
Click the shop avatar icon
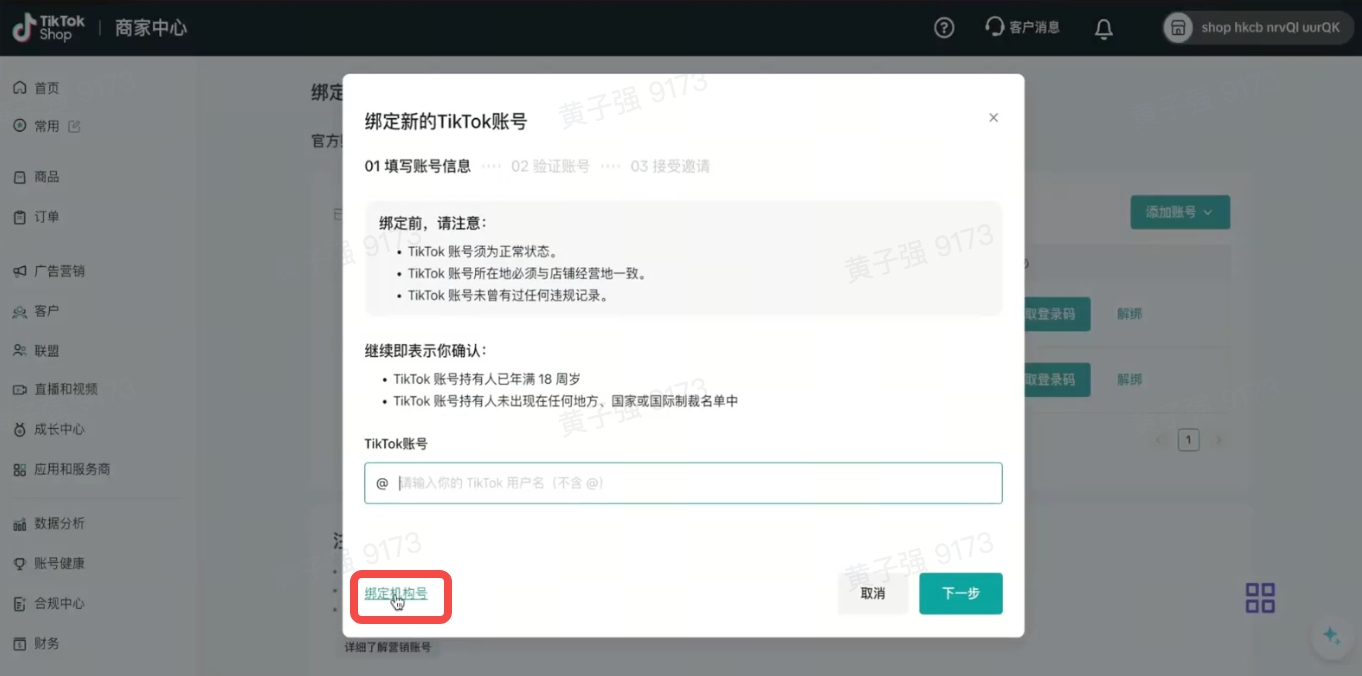[1179, 28]
